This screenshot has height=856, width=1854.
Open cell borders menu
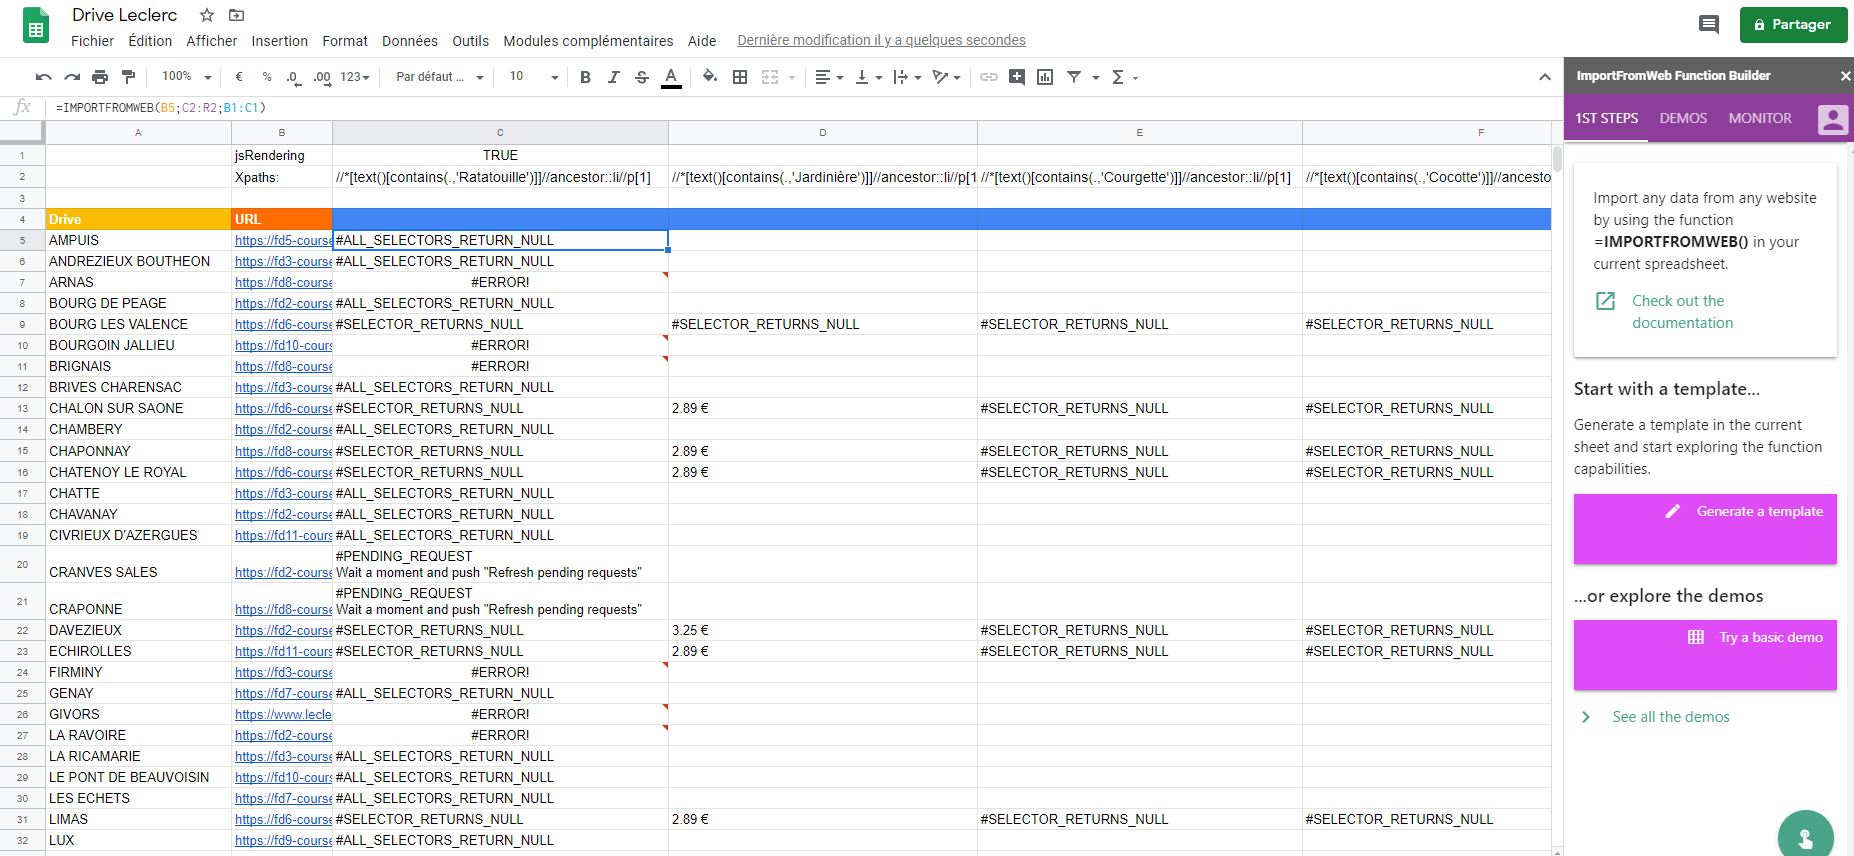coord(740,77)
